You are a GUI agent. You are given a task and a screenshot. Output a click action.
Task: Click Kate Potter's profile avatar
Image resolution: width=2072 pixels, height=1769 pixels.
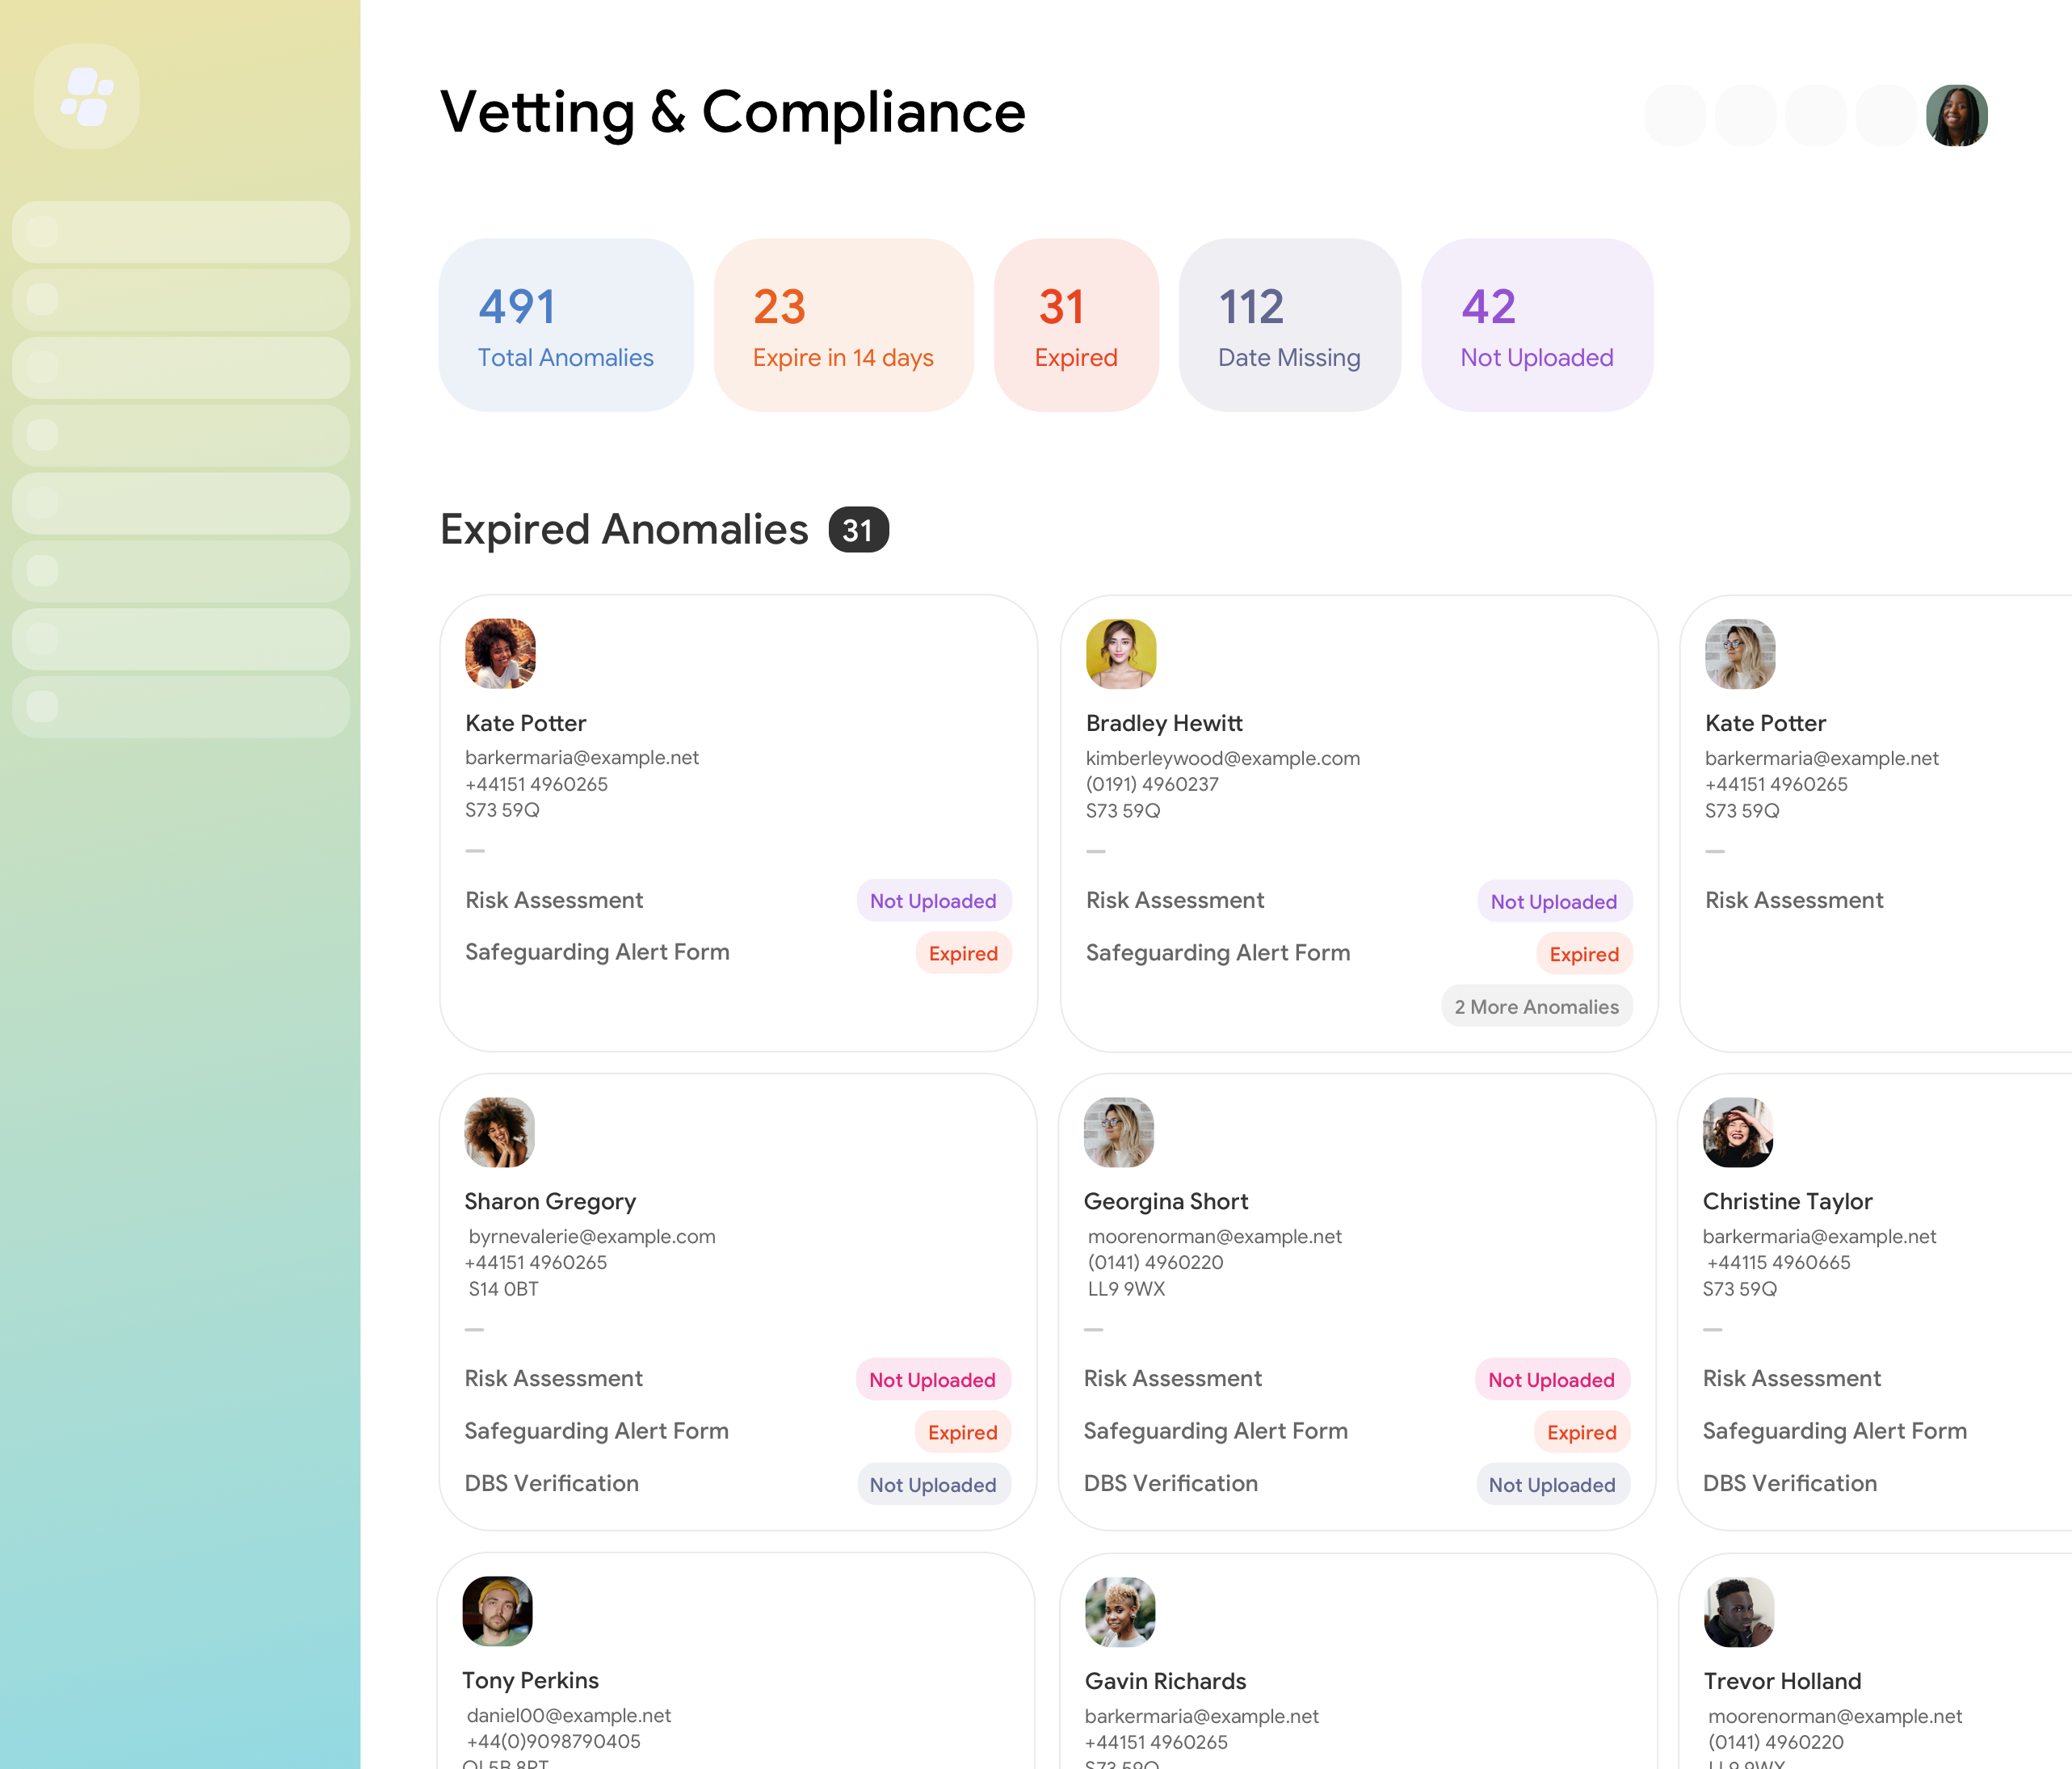click(x=498, y=651)
